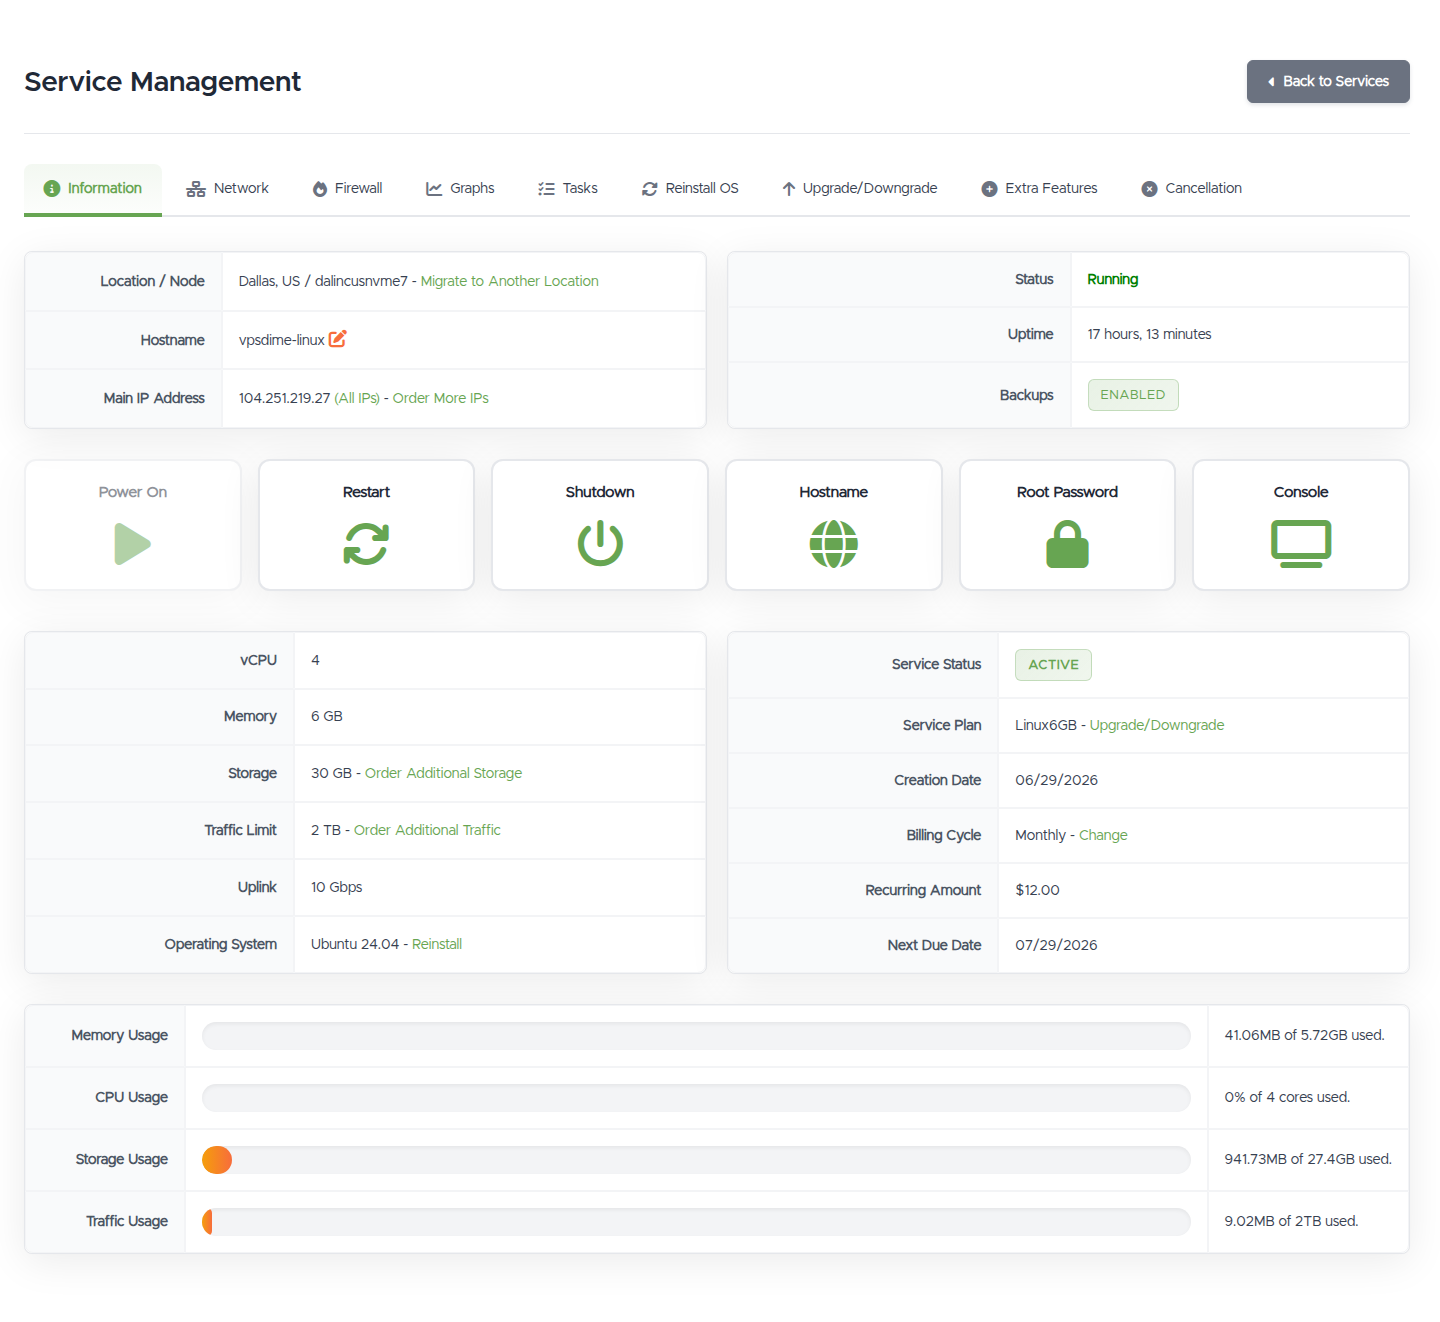Image resolution: width=1440 pixels, height=1322 pixels.
Task: Click the ACTIVE service status badge
Action: pyautogui.click(x=1053, y=665)
